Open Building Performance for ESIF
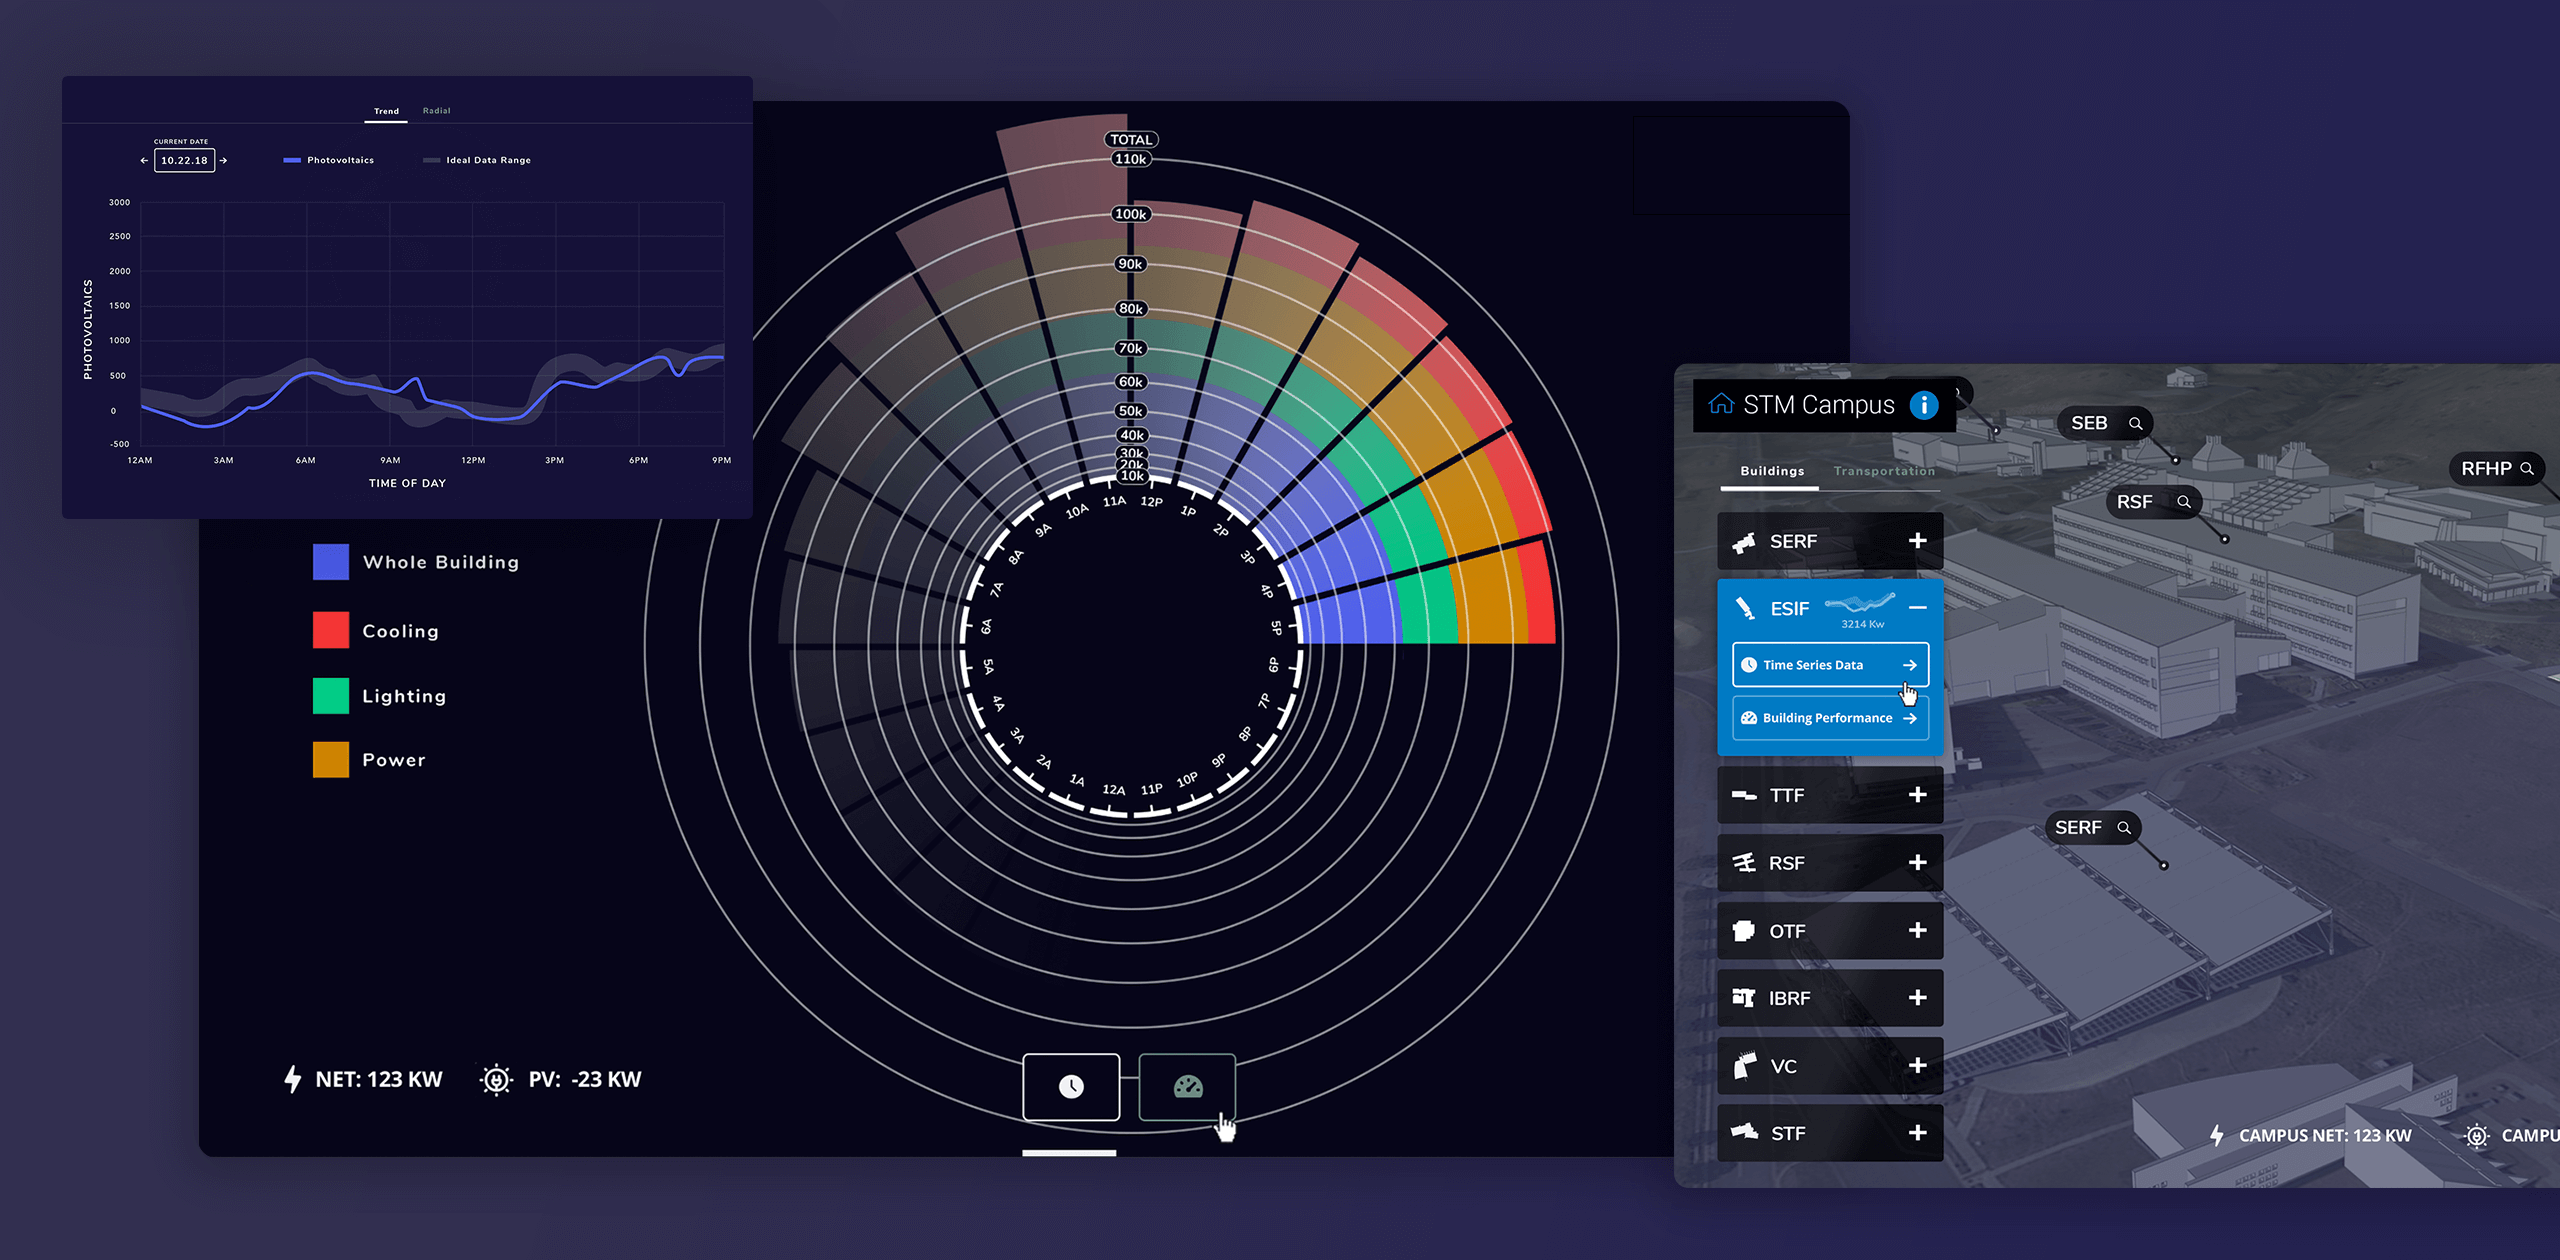Image resolution: width=2560 pixels, height=1260 pixels. click(x=1829, y=718)
